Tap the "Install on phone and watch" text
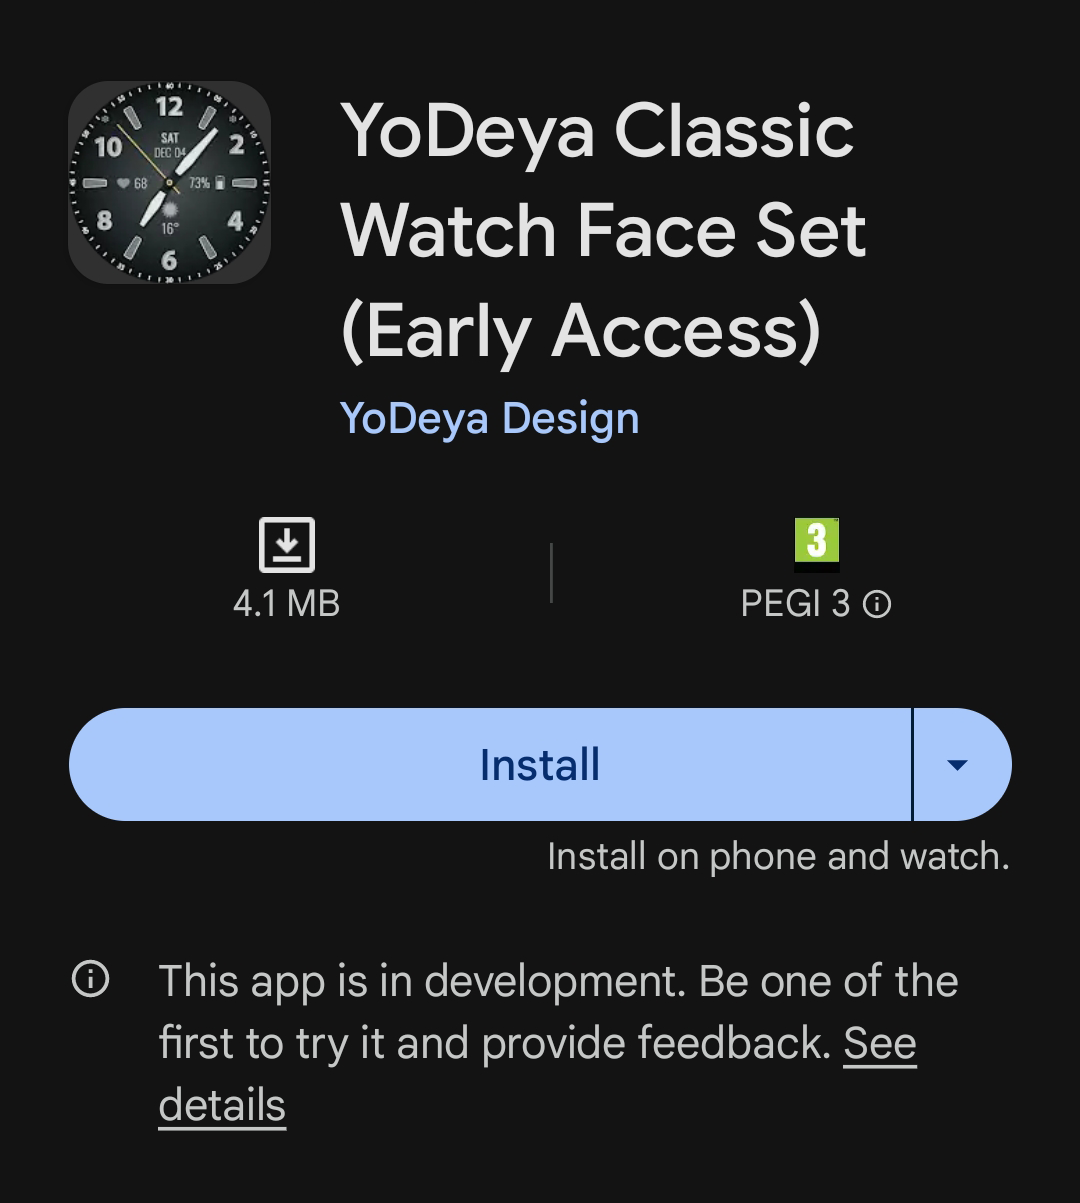 778,857
